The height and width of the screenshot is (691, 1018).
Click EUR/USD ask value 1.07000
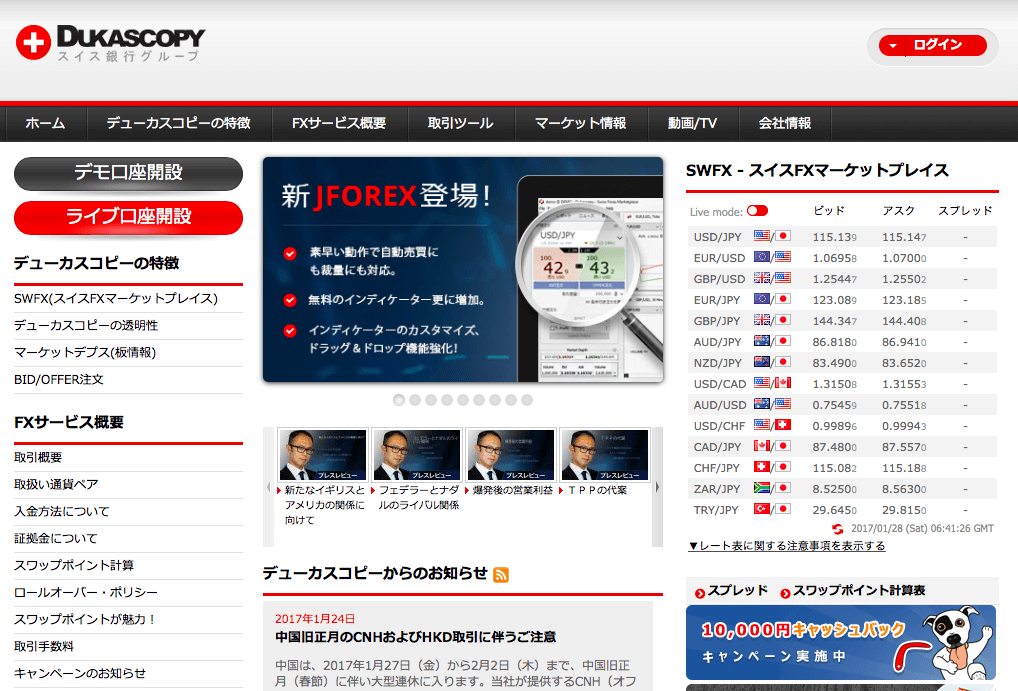(x=904, y=258)
